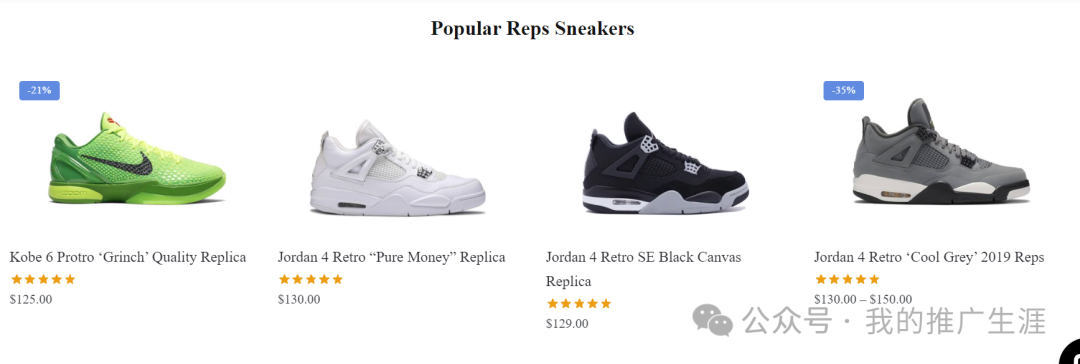Click the $130.00 price of Pure Money

(299, 299)
